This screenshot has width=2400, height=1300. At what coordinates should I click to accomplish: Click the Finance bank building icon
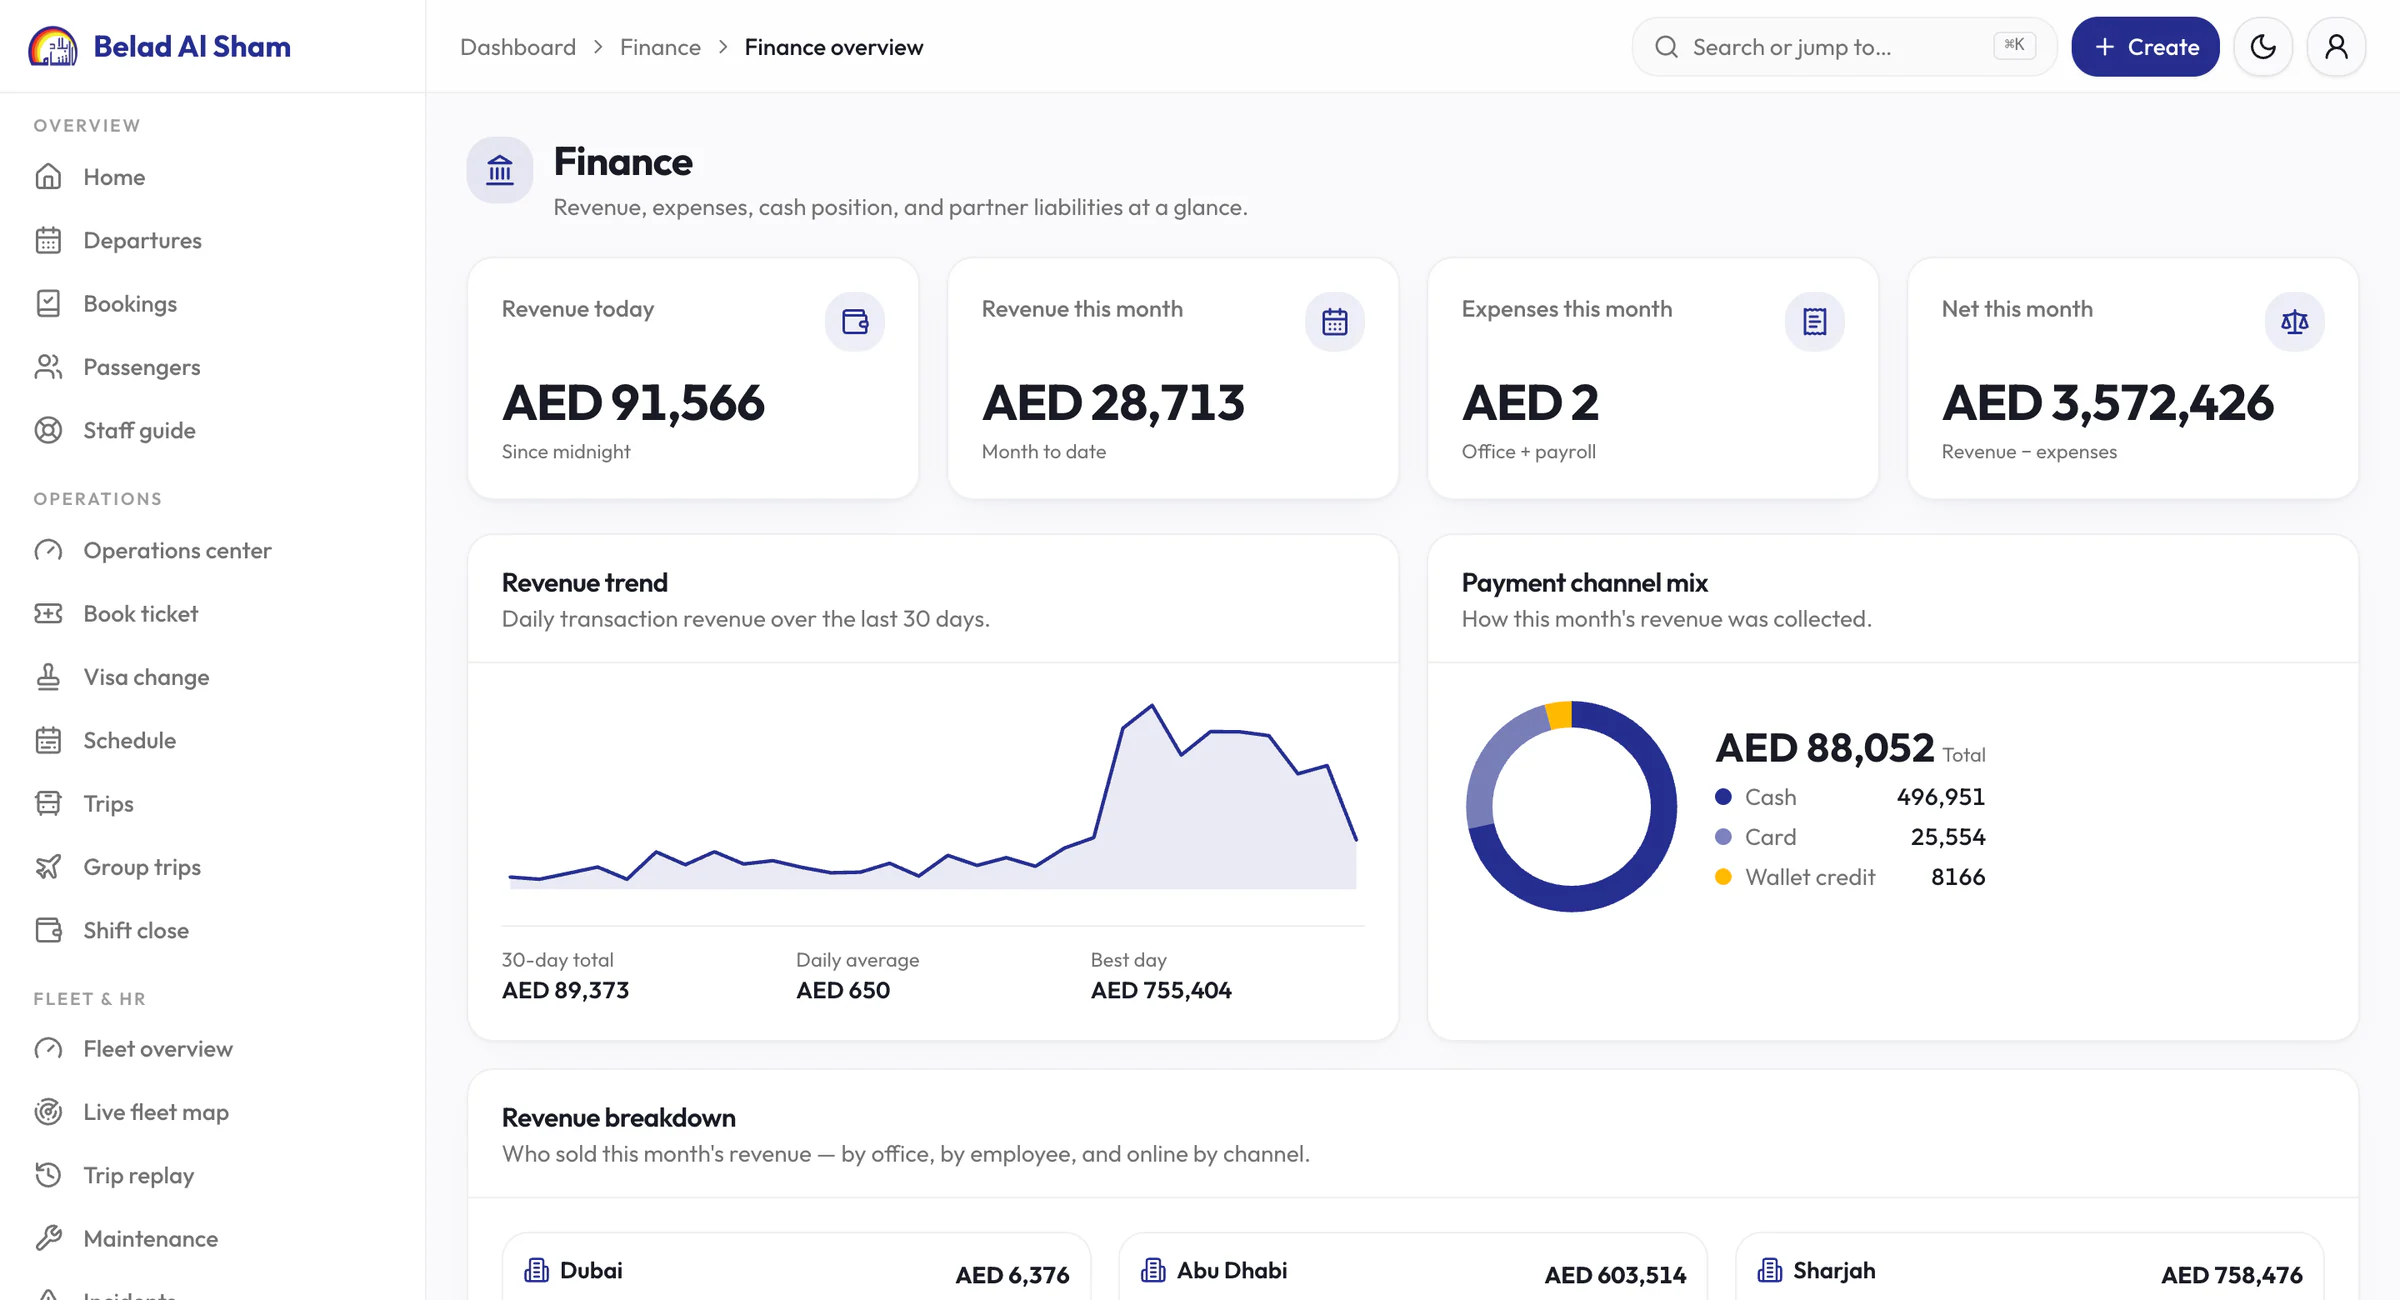500,170
